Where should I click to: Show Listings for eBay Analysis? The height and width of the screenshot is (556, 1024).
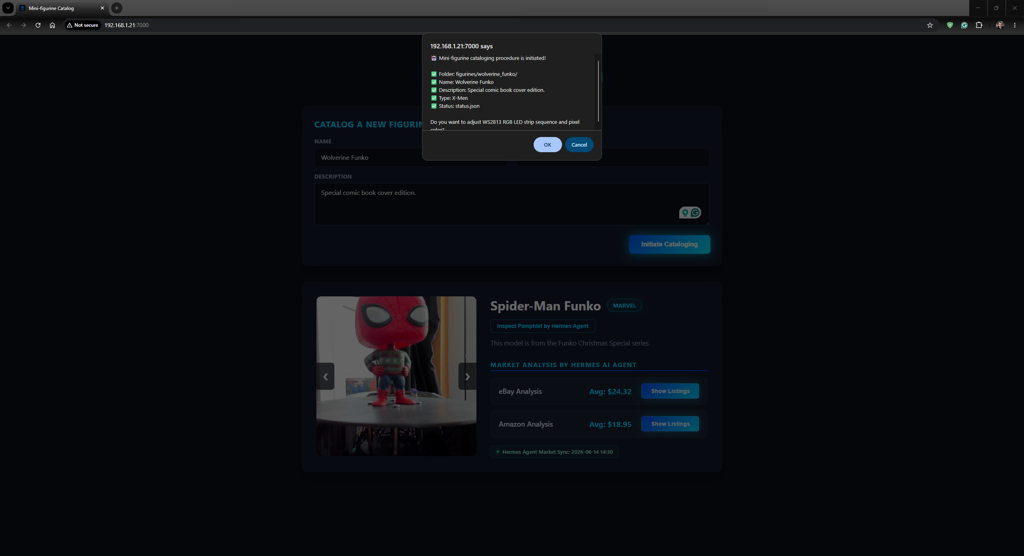(x=670, y=391)
